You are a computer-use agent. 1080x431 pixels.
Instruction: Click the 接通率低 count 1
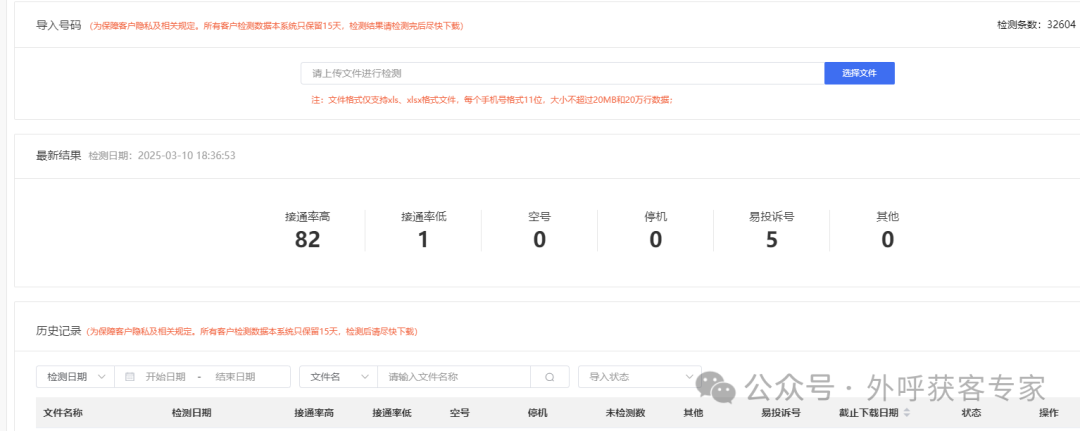click(x=423, y=239)
